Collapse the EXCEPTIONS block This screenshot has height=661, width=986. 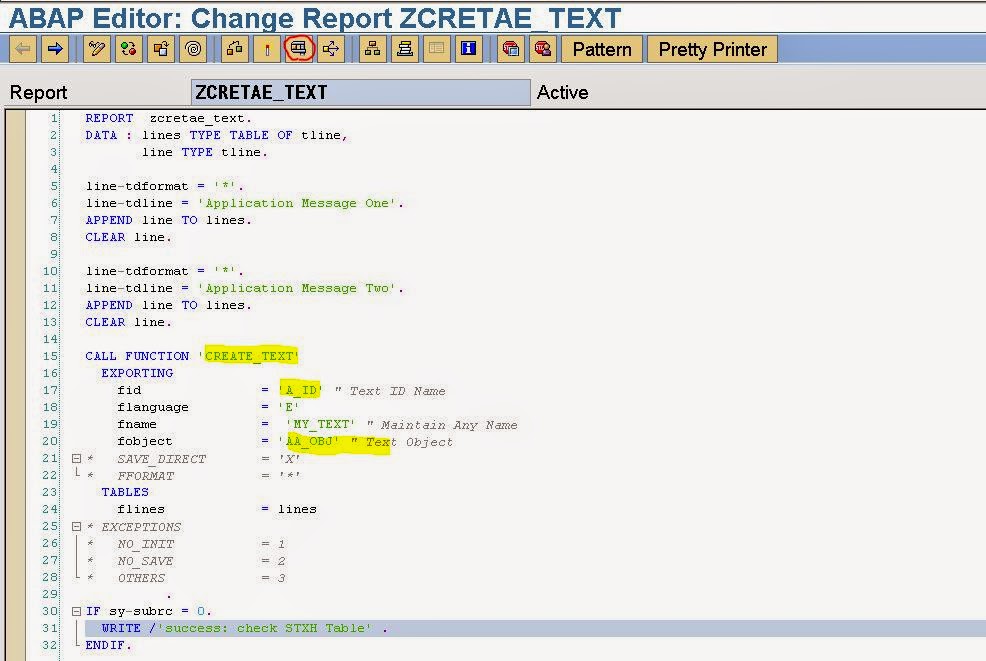click(77, 527)
